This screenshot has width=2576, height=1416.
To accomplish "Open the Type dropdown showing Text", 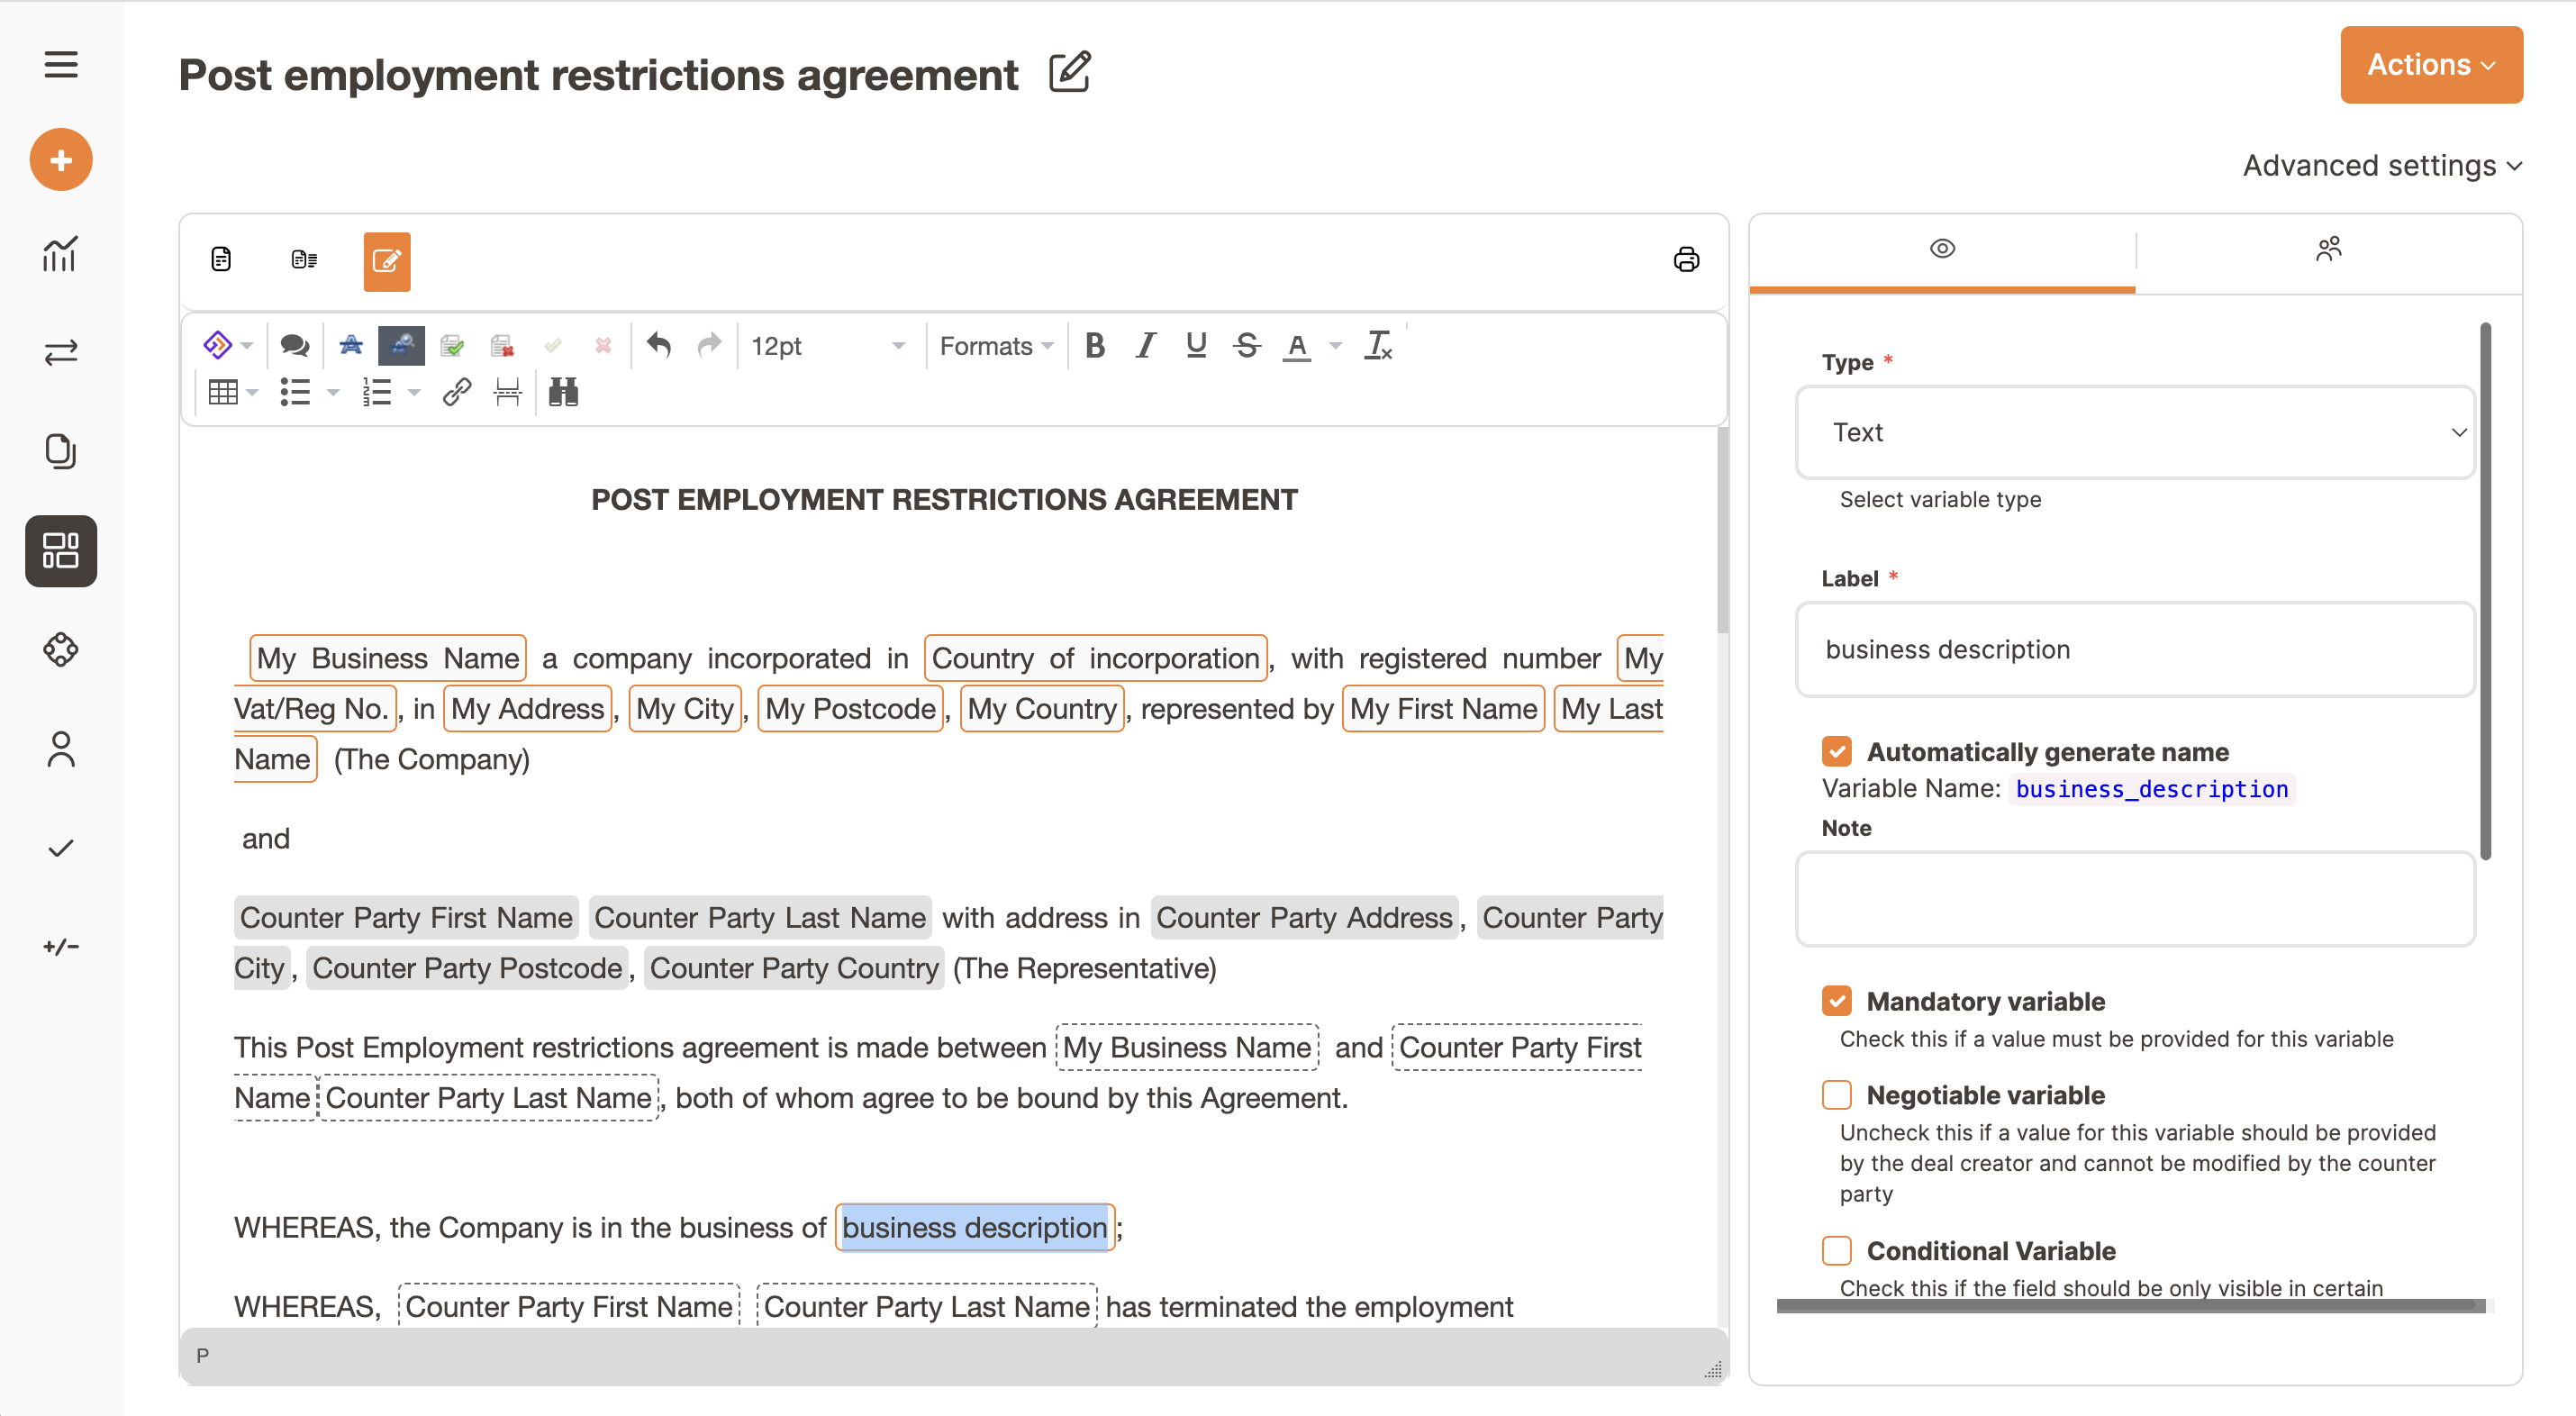I will pos(2135,432).
